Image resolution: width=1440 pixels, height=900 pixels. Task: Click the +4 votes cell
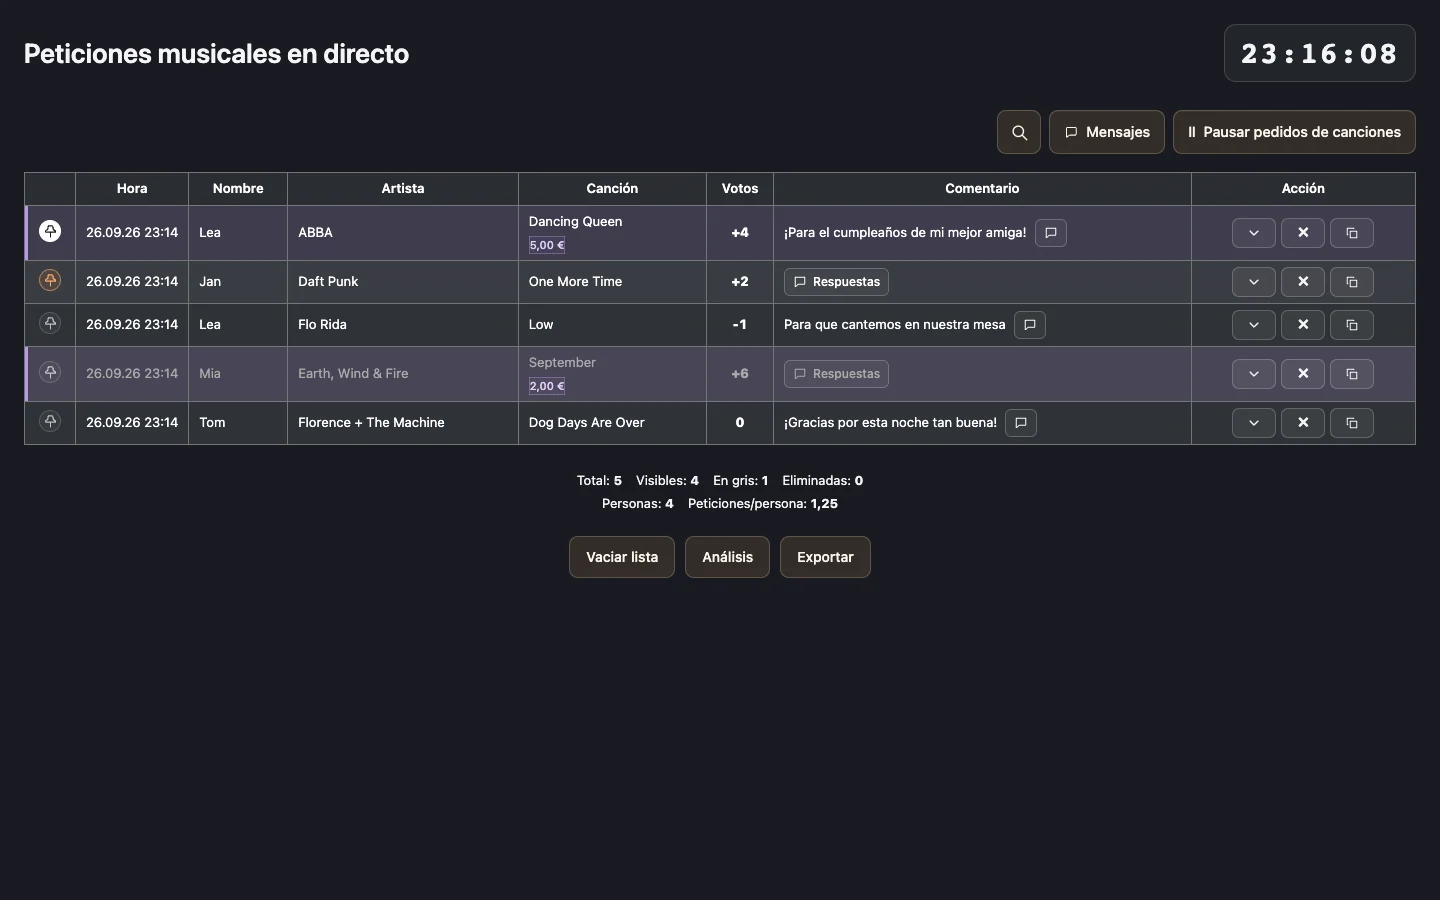tap(740, 233)
